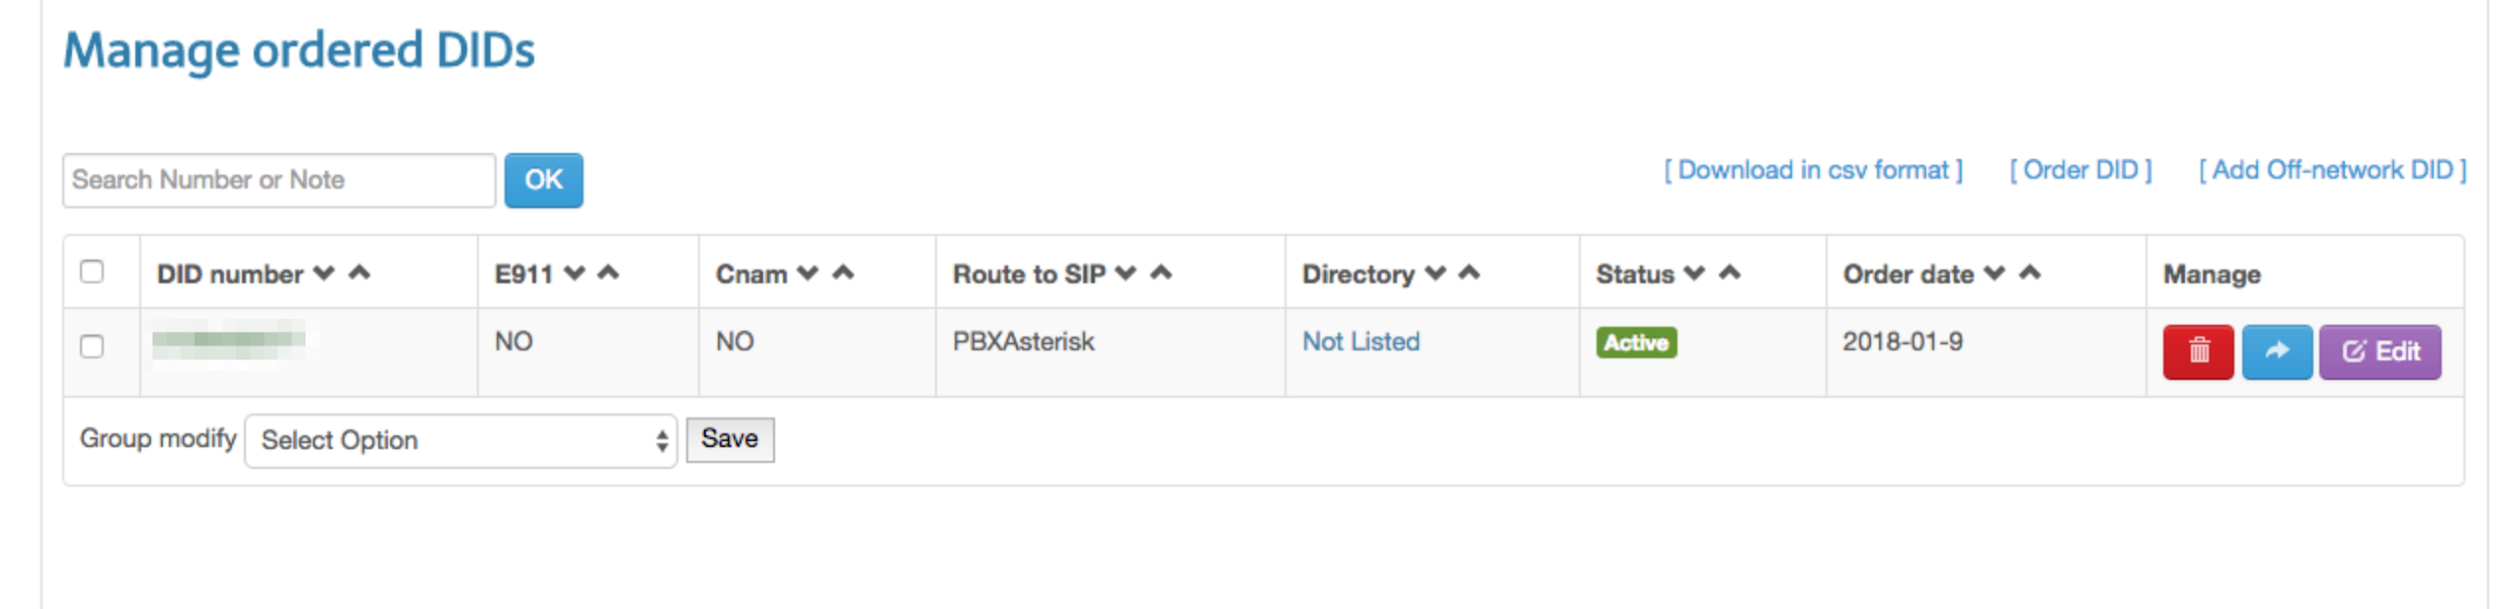Sort Route to SIP column descending
Viewport: 2500px width, 609px height.
(1126, 273)
